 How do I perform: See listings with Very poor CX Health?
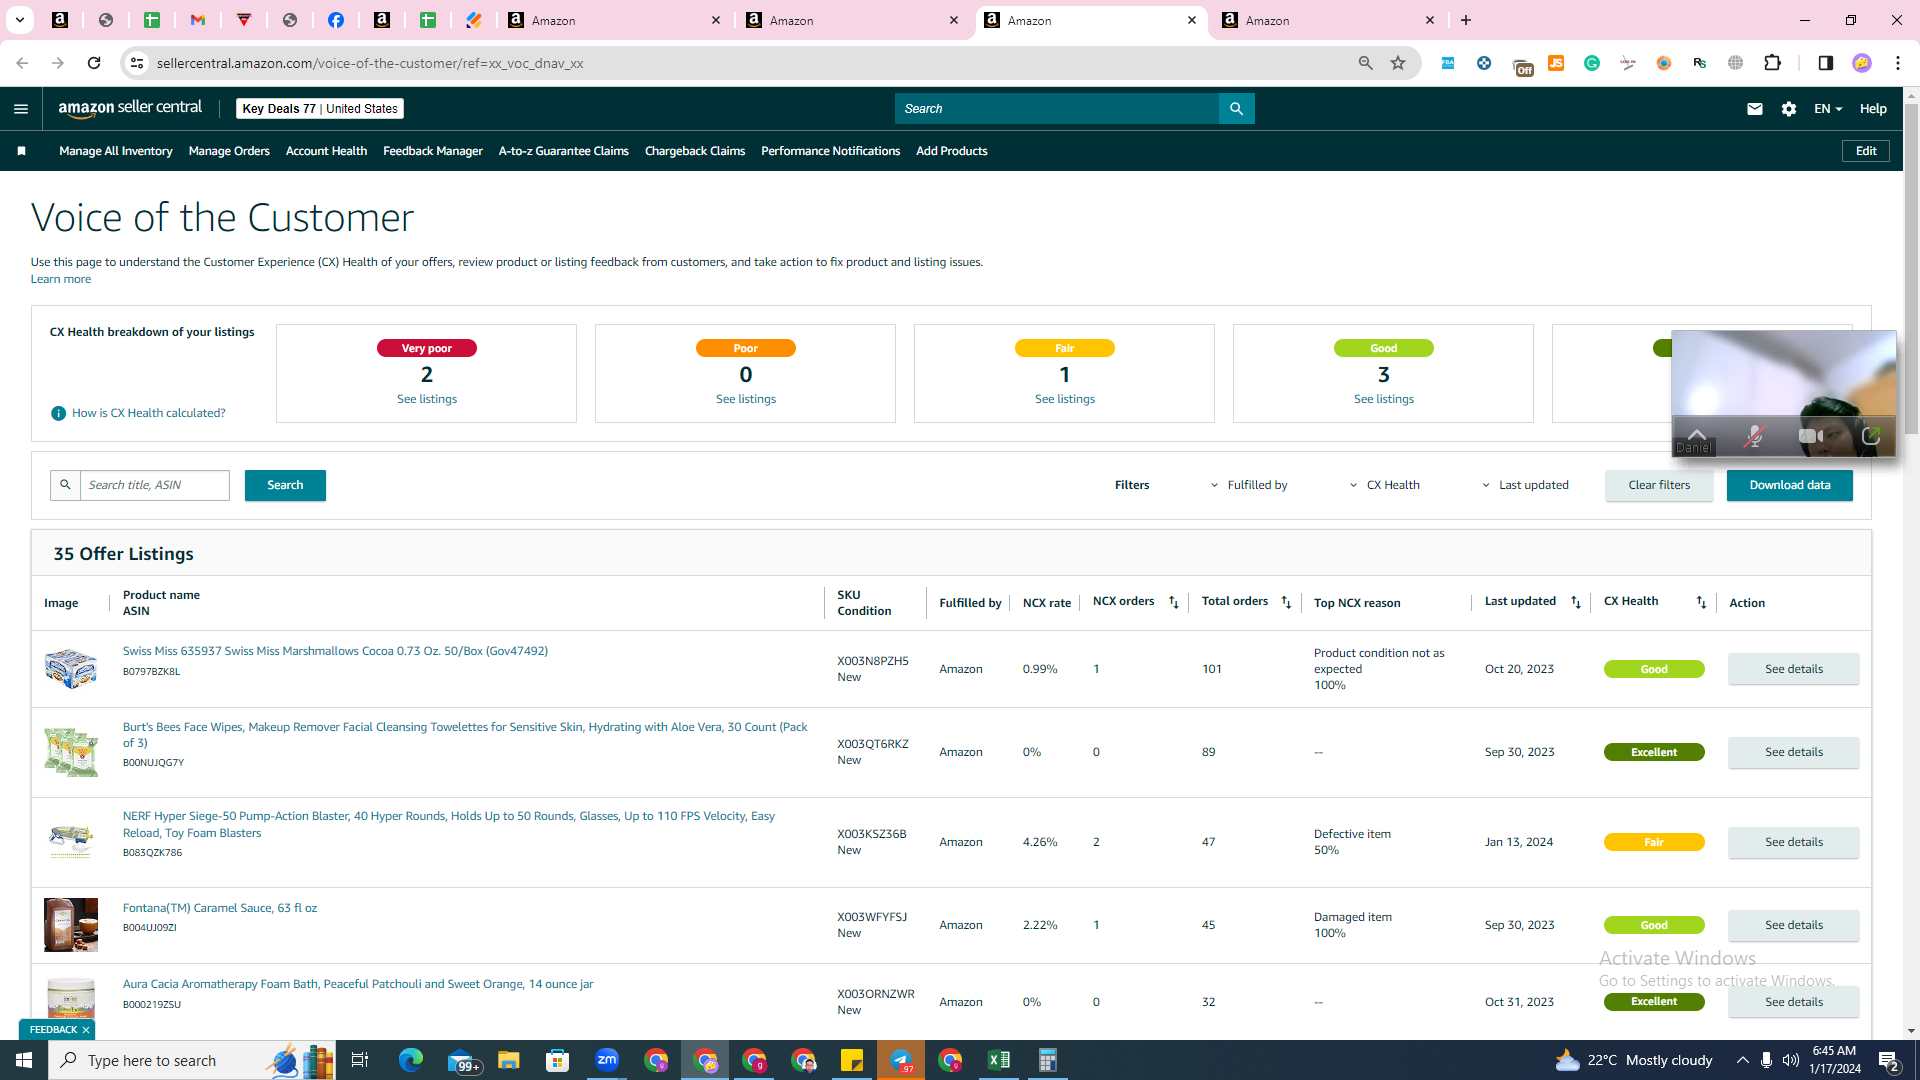[427, 399]
